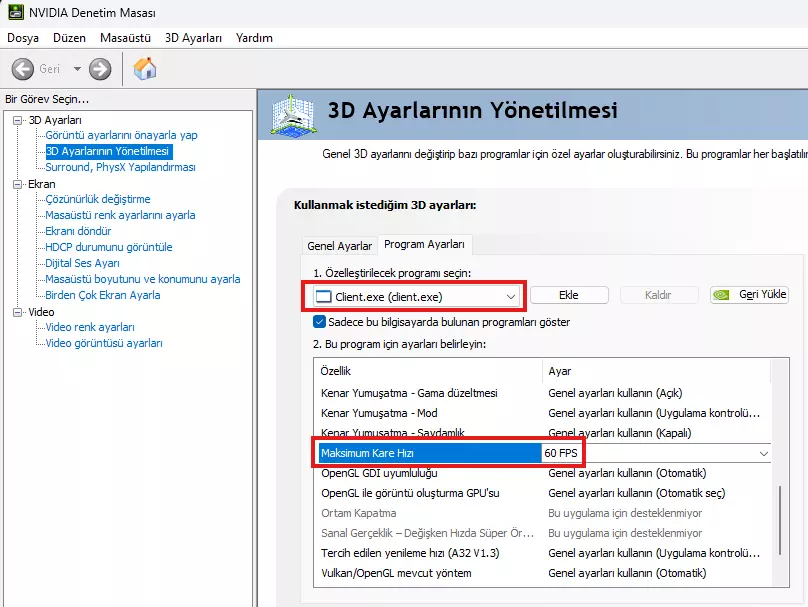Click the Ekle button
808x607 pixels.
(569, 295)
